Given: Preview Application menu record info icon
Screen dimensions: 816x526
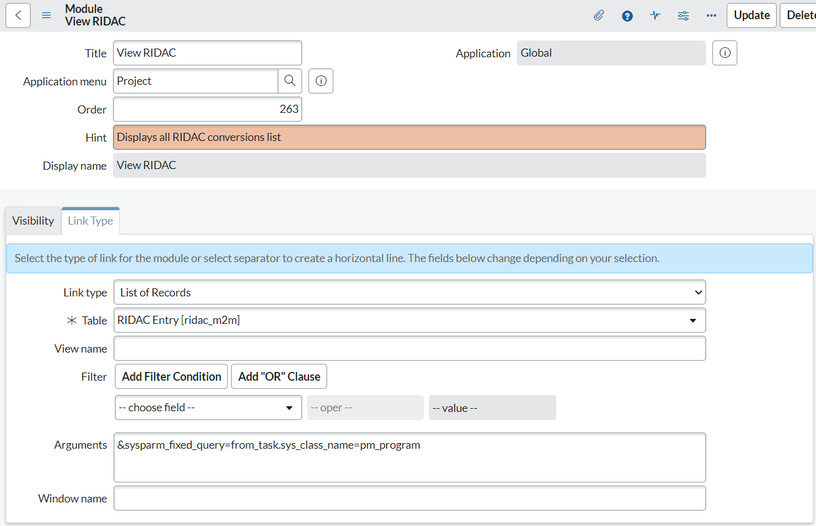Looking at the screenshot, I should tap(321, 81).
